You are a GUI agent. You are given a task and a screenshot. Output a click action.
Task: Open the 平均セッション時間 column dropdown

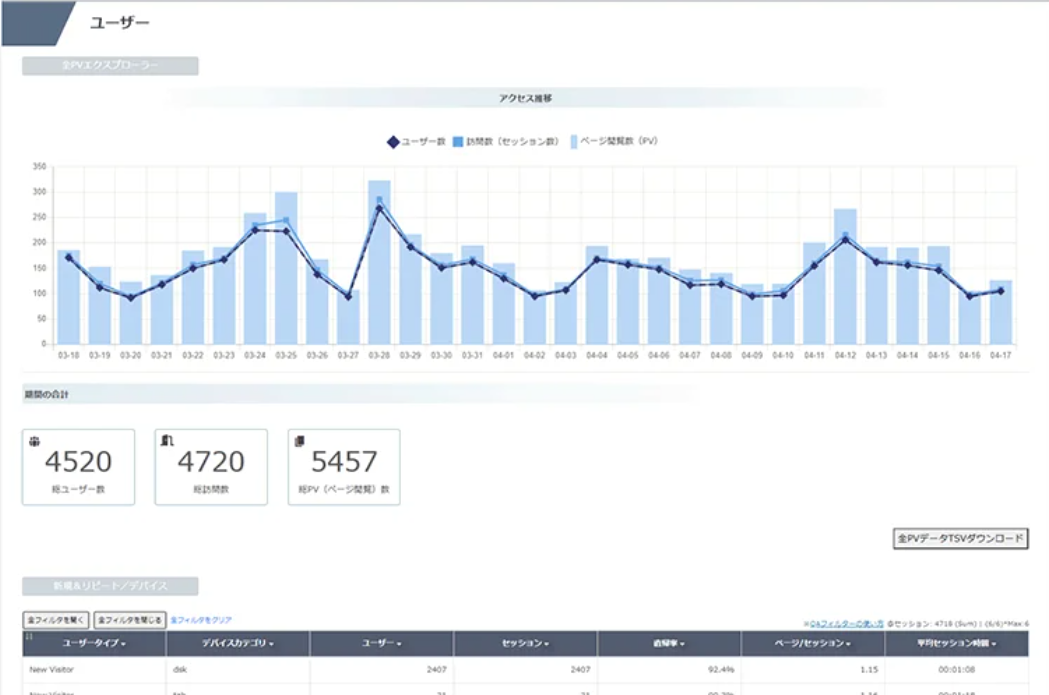(x=957, y=644)
